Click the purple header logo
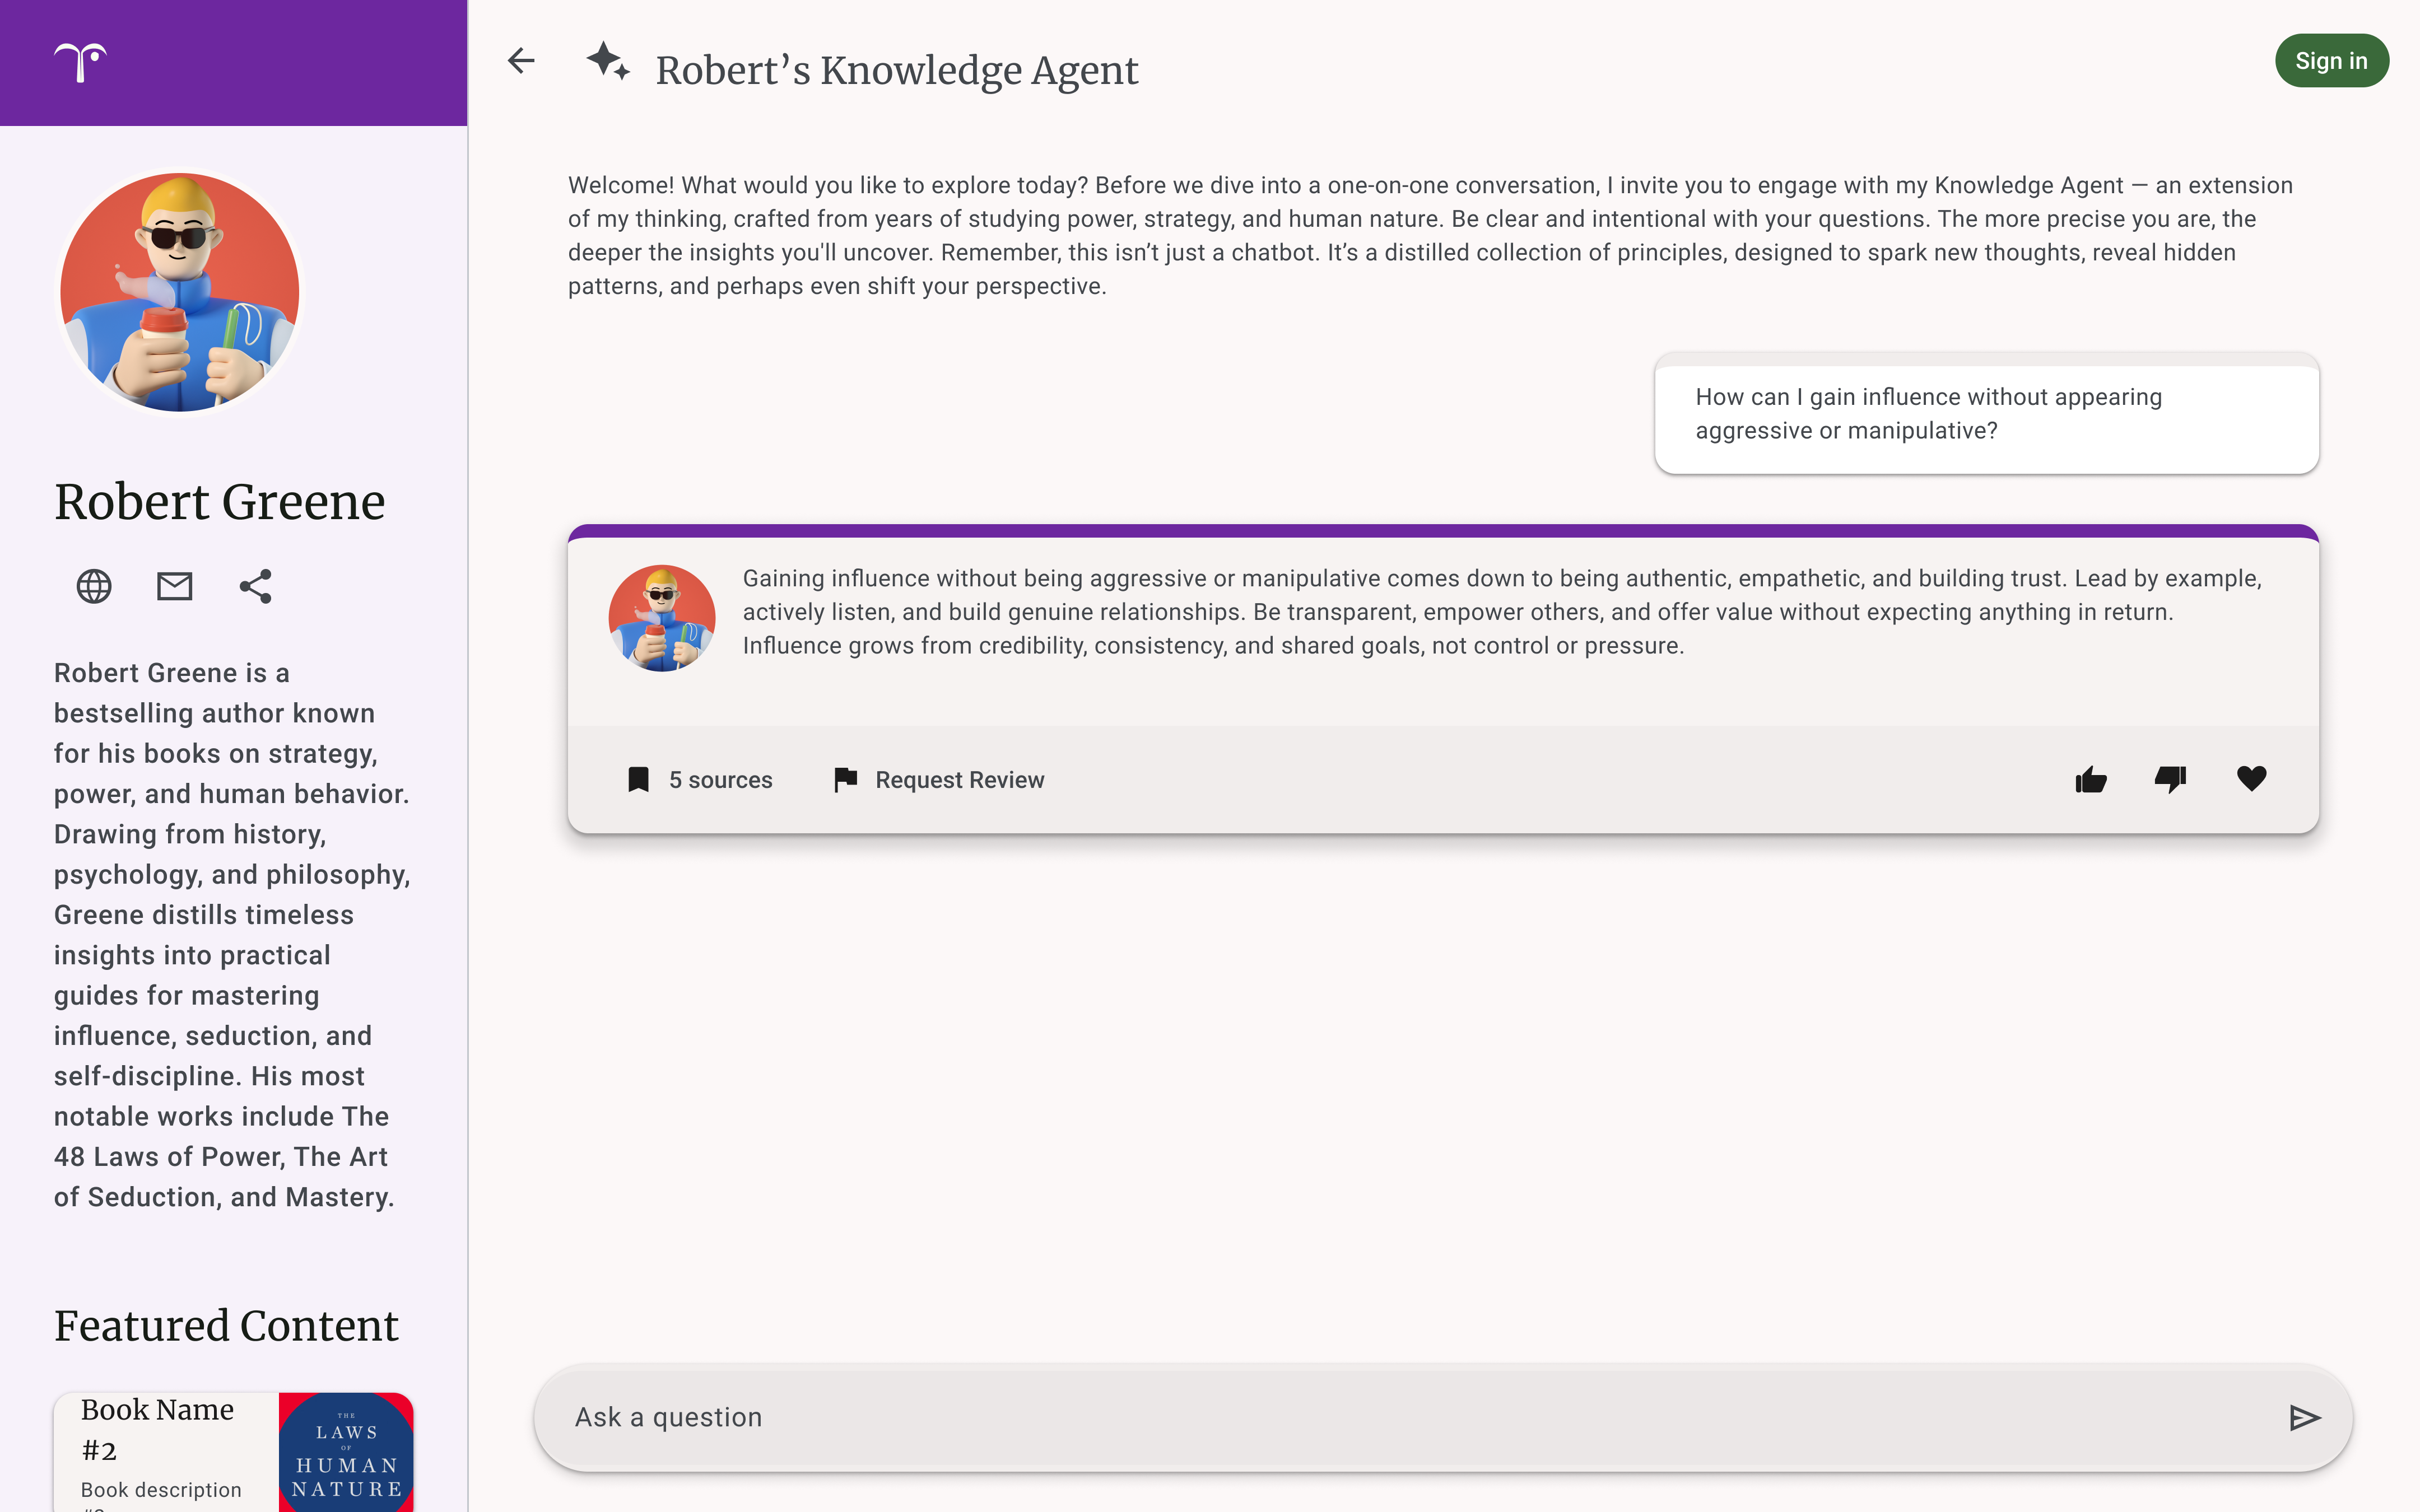2420x1512 pixels. click(x=80, y=62)
